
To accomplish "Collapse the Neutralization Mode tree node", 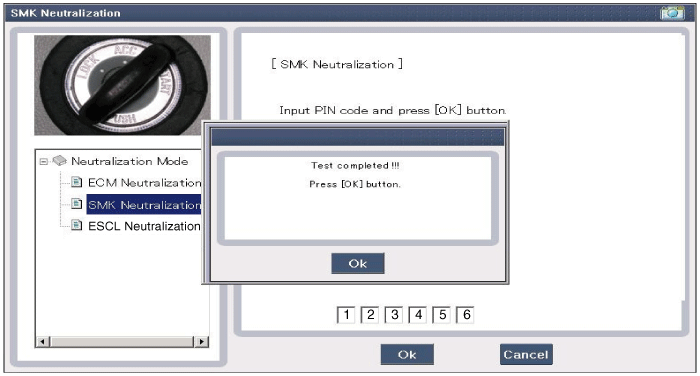I will pos(43,161).
